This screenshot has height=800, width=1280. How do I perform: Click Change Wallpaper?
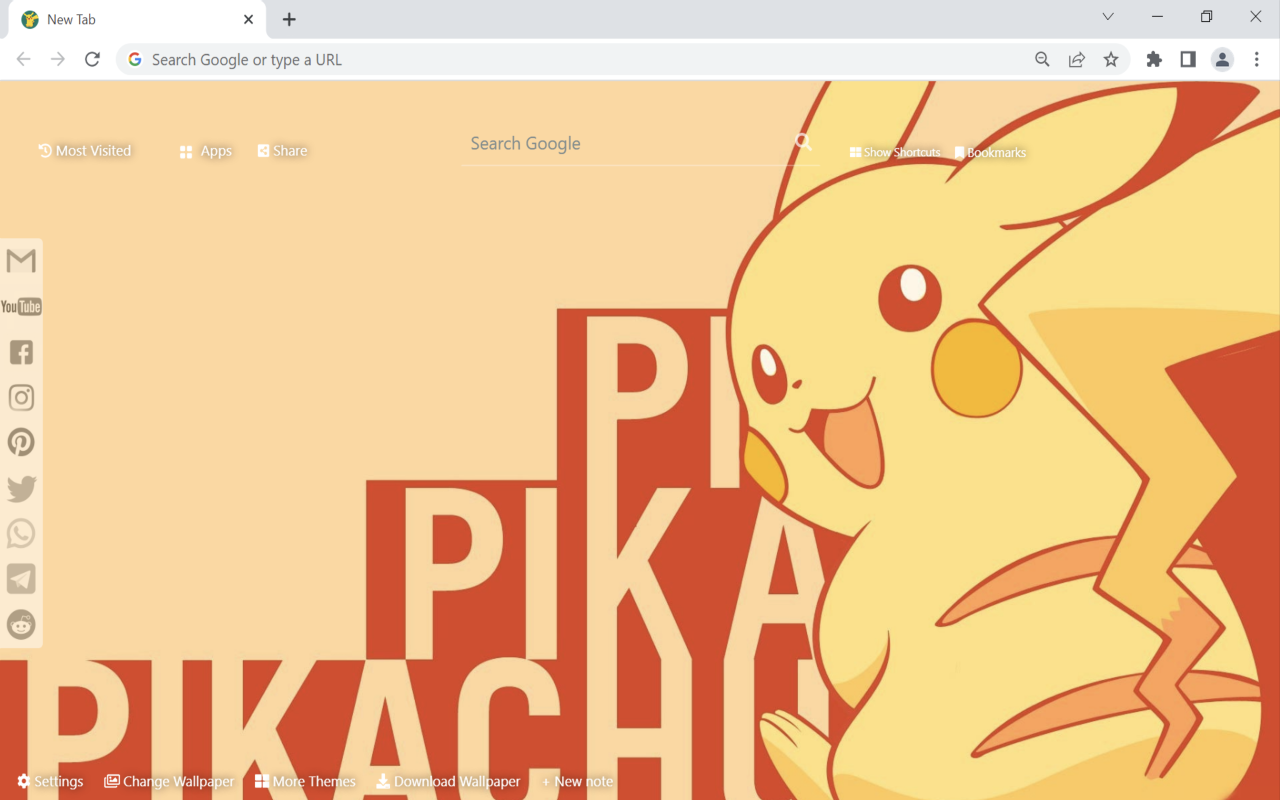[169, 781]
